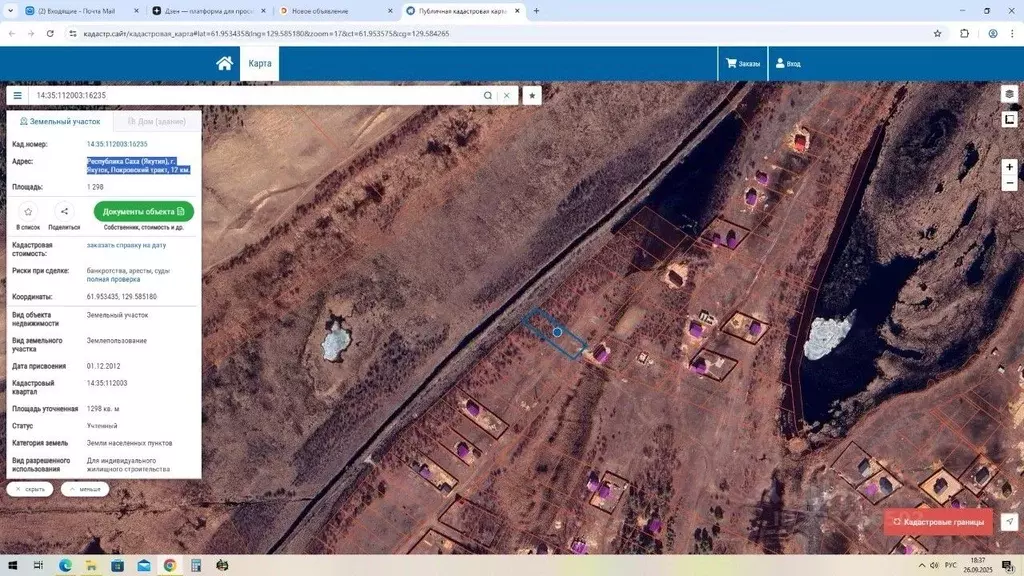Screen dimensions: 1024x576
Task: Open the "Карта" tab in the header
Action: point(260,63)
